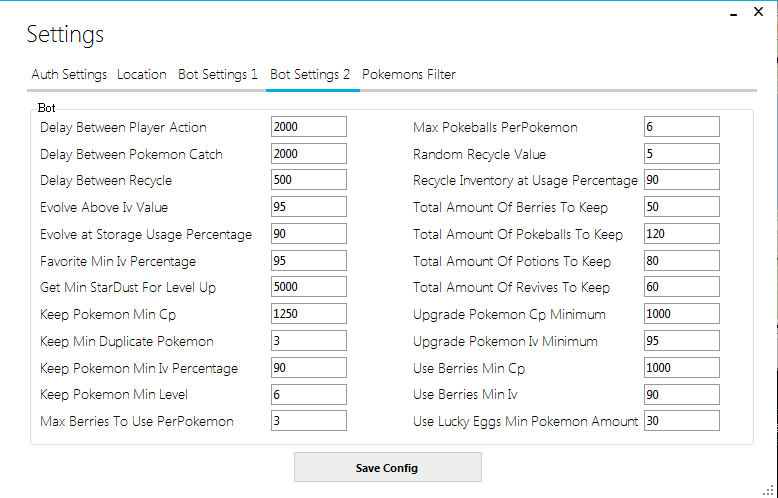Minimize the Settings window
Image resolution: width=778 pixels, height=498 pixels.
pos(733,15)
